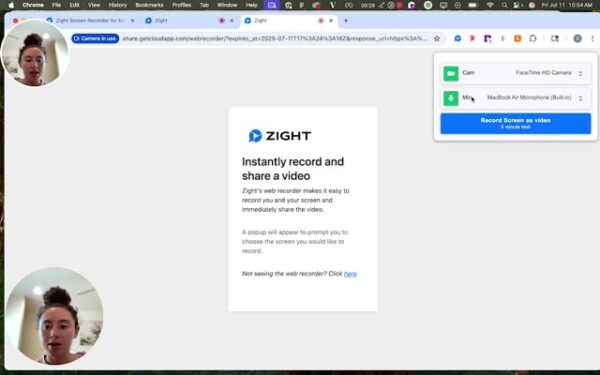Screen dimensions: 600x375
Task: Open Chrome three-dot menu
Action: tap(592, 38)
